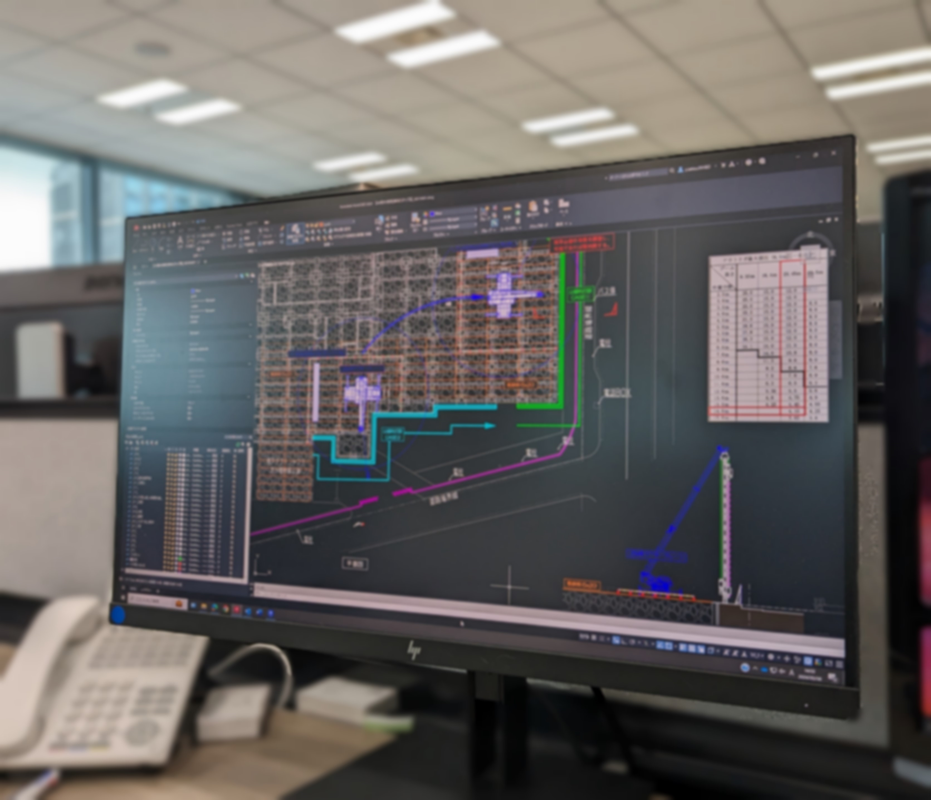This screenshot has width=931, height=800.
Task: Open the status bar customization menu icon
Action: pos(840,664)
